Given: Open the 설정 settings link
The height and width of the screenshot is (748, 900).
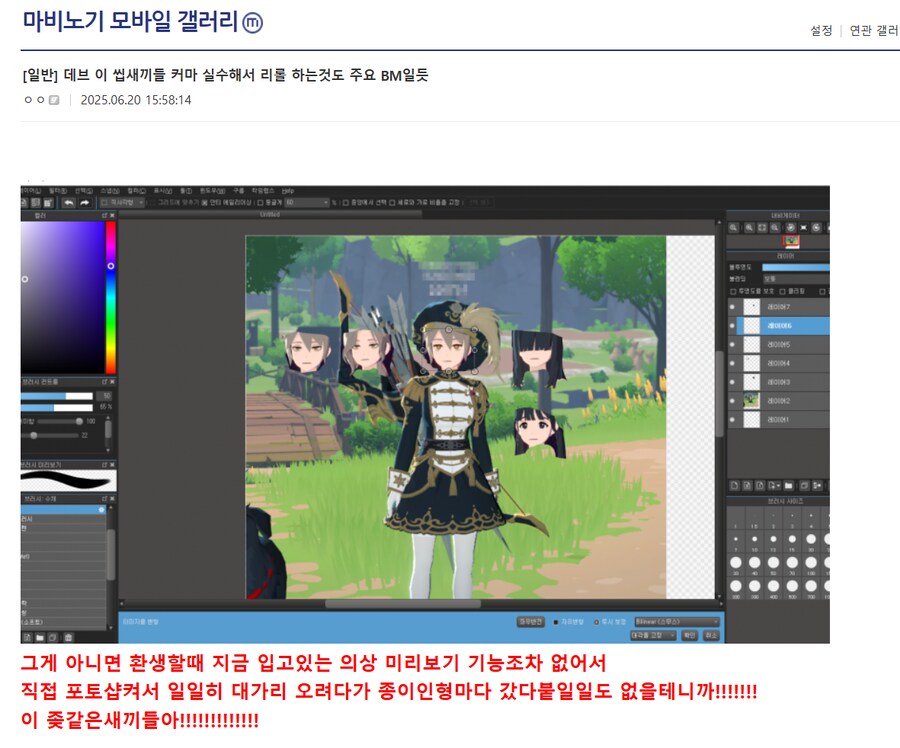Looking at the screenshot, I should tap(821, 30).
